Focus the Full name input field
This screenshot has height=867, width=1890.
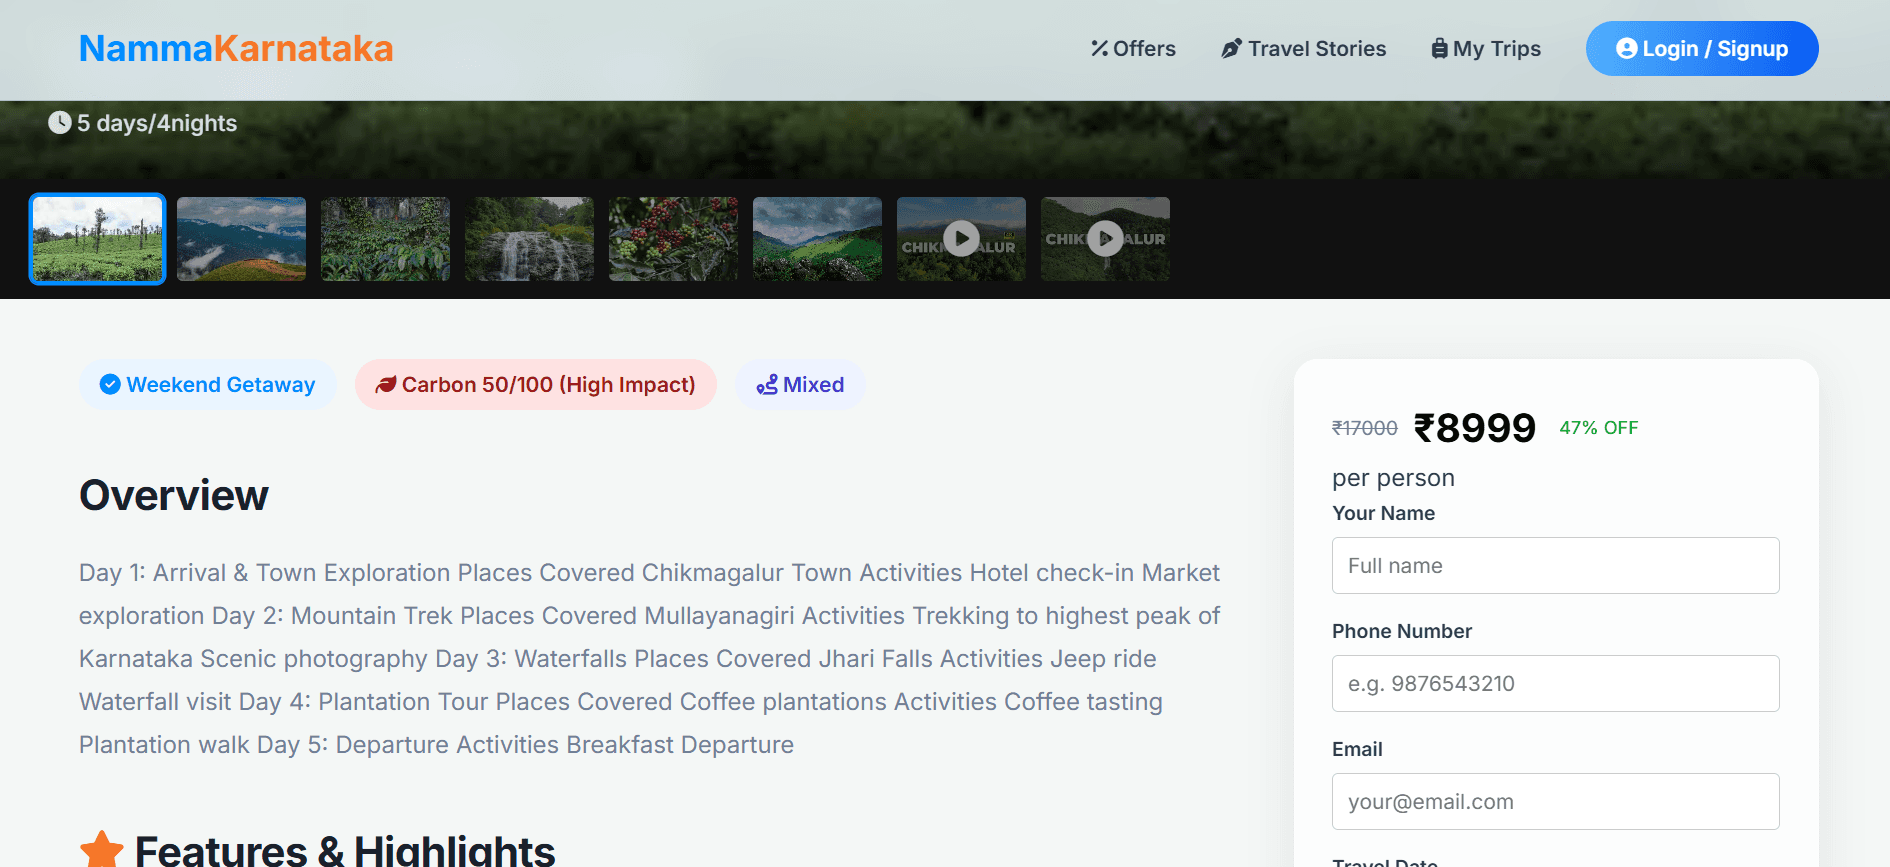[x=1556, y=566]
